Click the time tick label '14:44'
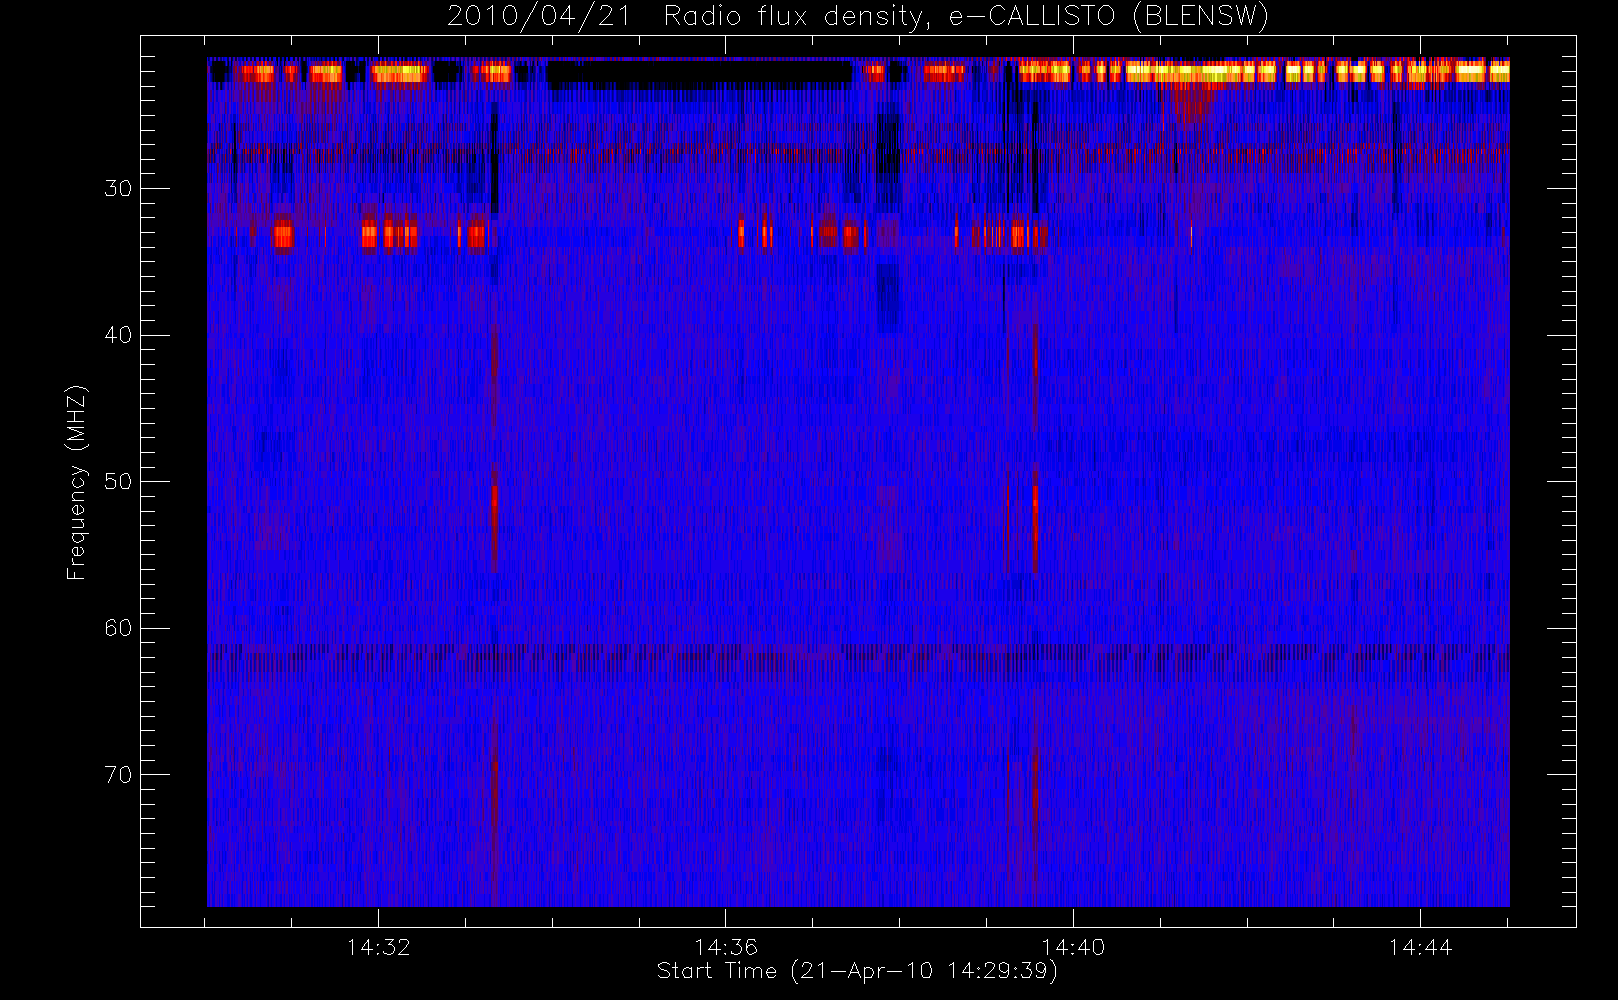The image size is (1618, 1000). pyautogui.click(x=1420, y=947)
